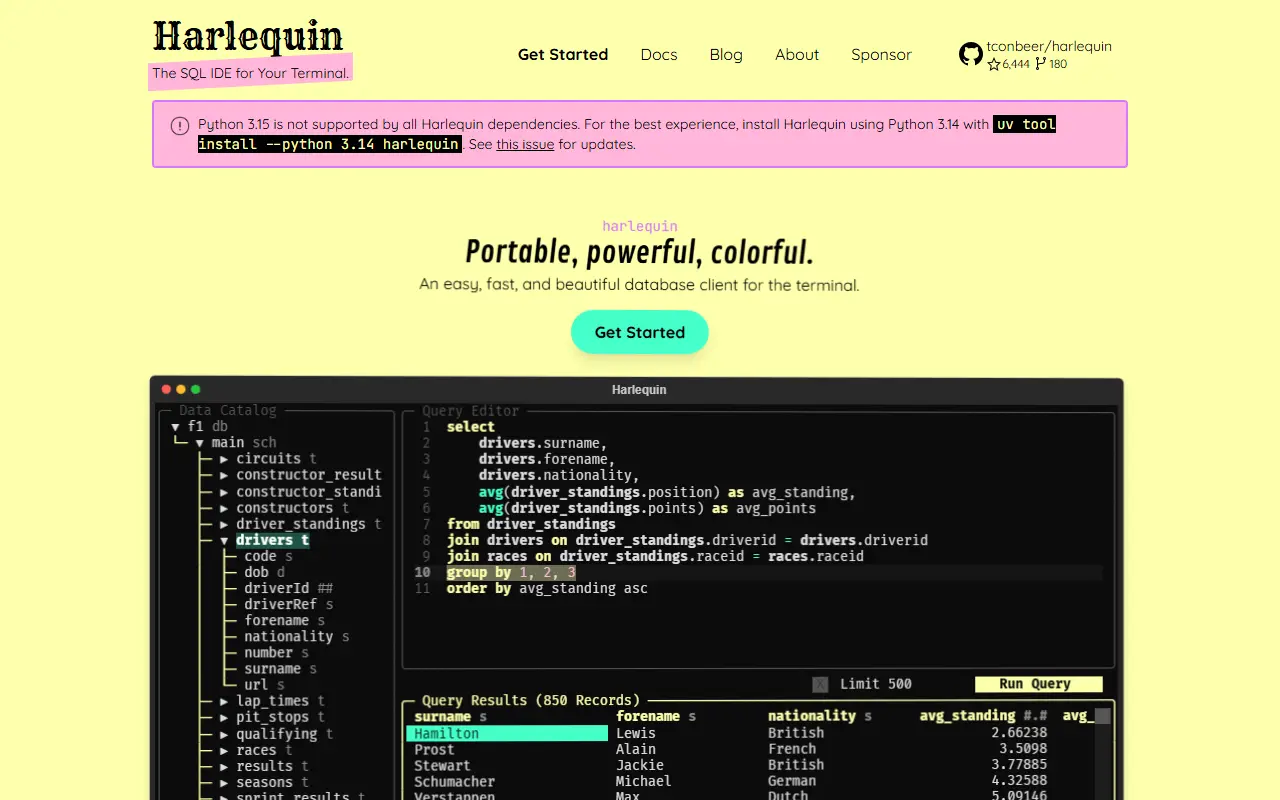The image size is (1280, 800).
Task: Go to the Blog page
Action: [726, 55]
